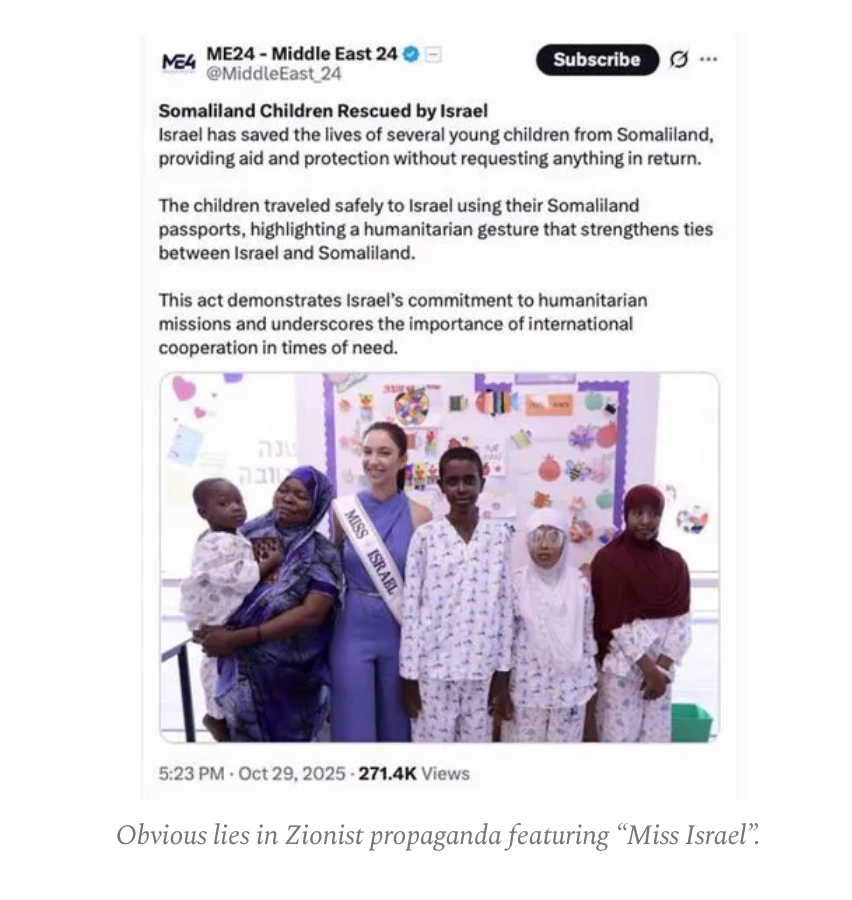Click the headline "Somaliland Children Rescued by Israel"

coord(323,111)
